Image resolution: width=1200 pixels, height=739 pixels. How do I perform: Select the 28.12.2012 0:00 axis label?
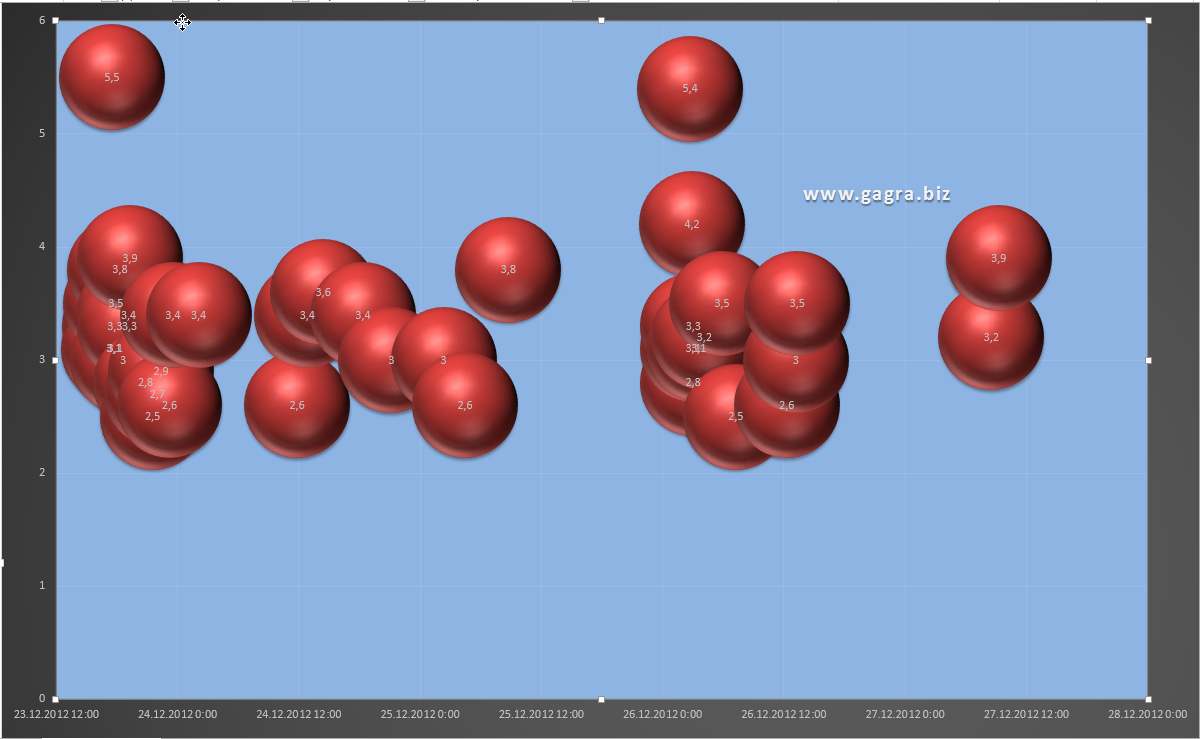[x=1146, y=715]
